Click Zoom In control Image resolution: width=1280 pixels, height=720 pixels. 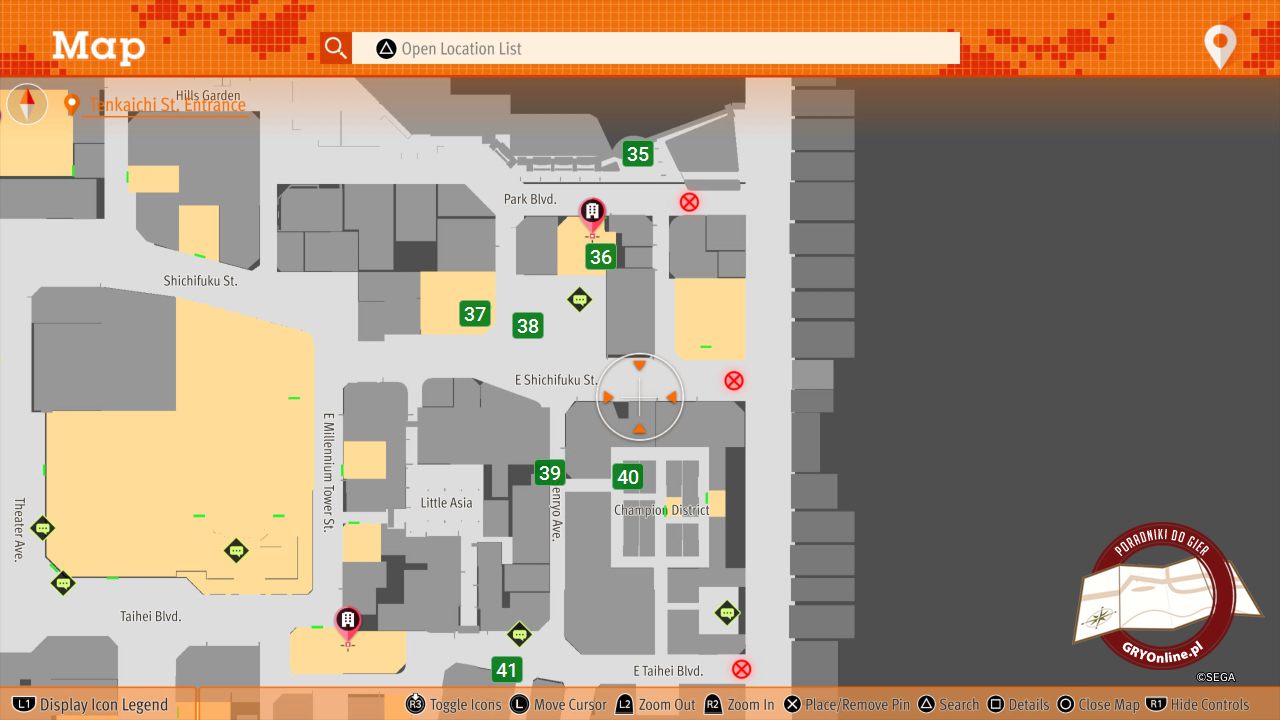click(x=740, y=704)
